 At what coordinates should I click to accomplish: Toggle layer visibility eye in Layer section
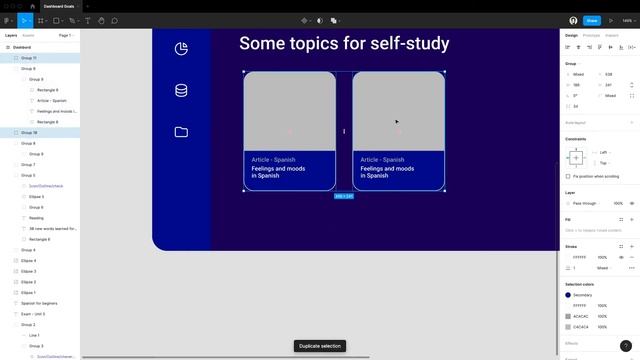pos(632,203)
